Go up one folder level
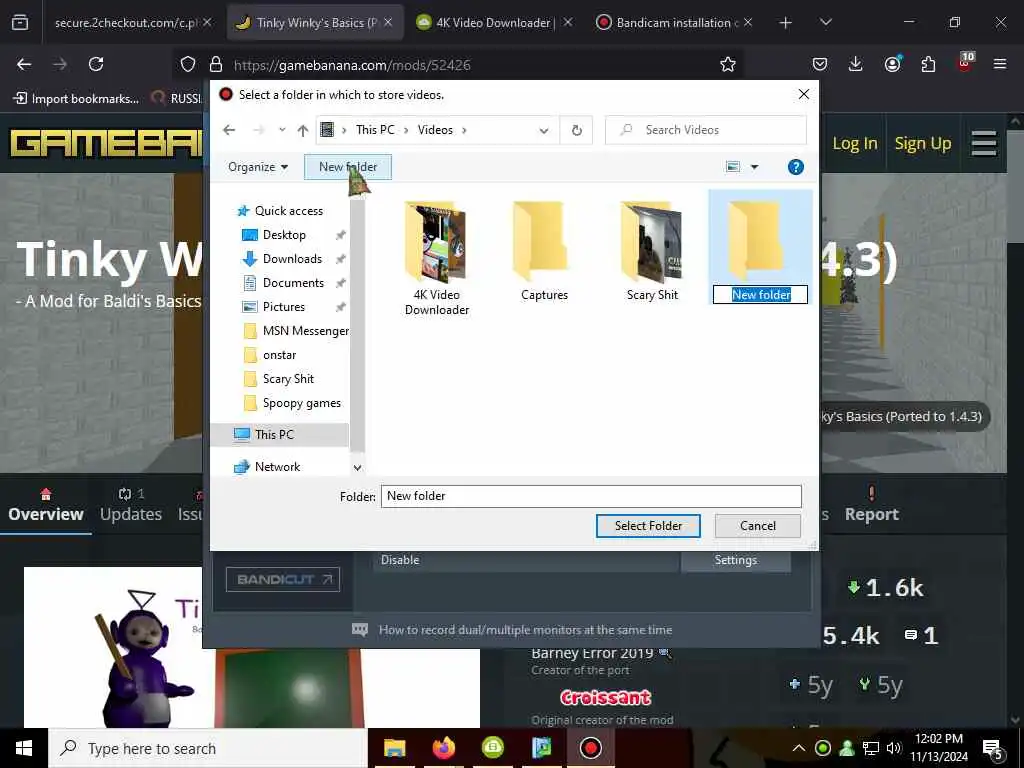This screenshot has height=768, width=1024. (302, 130)
